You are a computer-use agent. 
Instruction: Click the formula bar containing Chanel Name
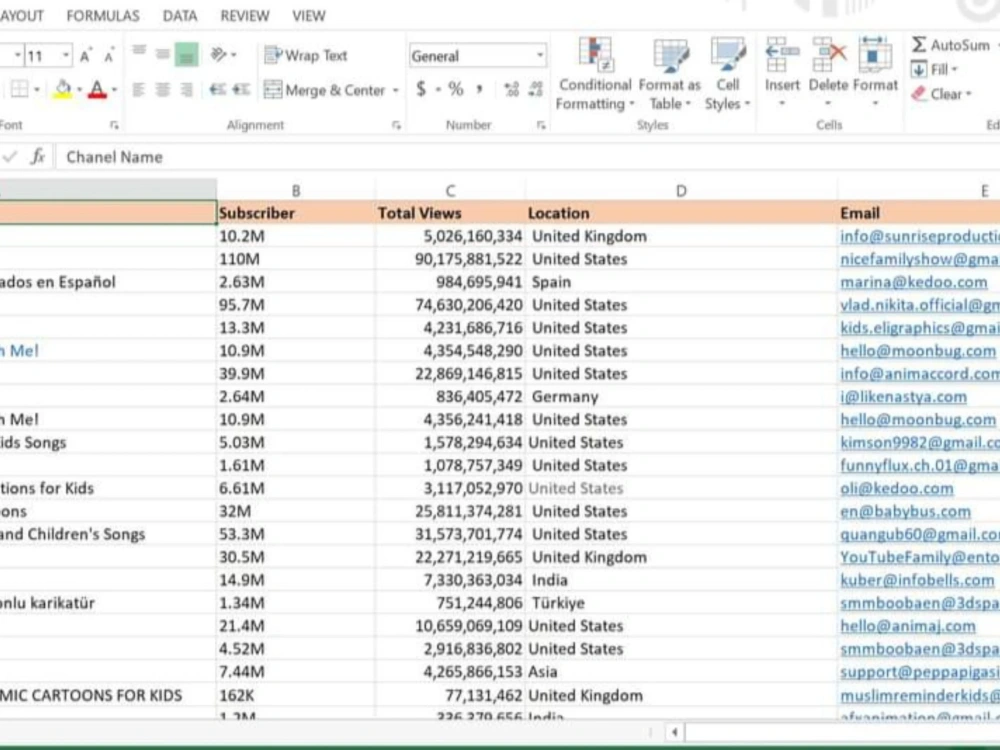tap(528, 157)
